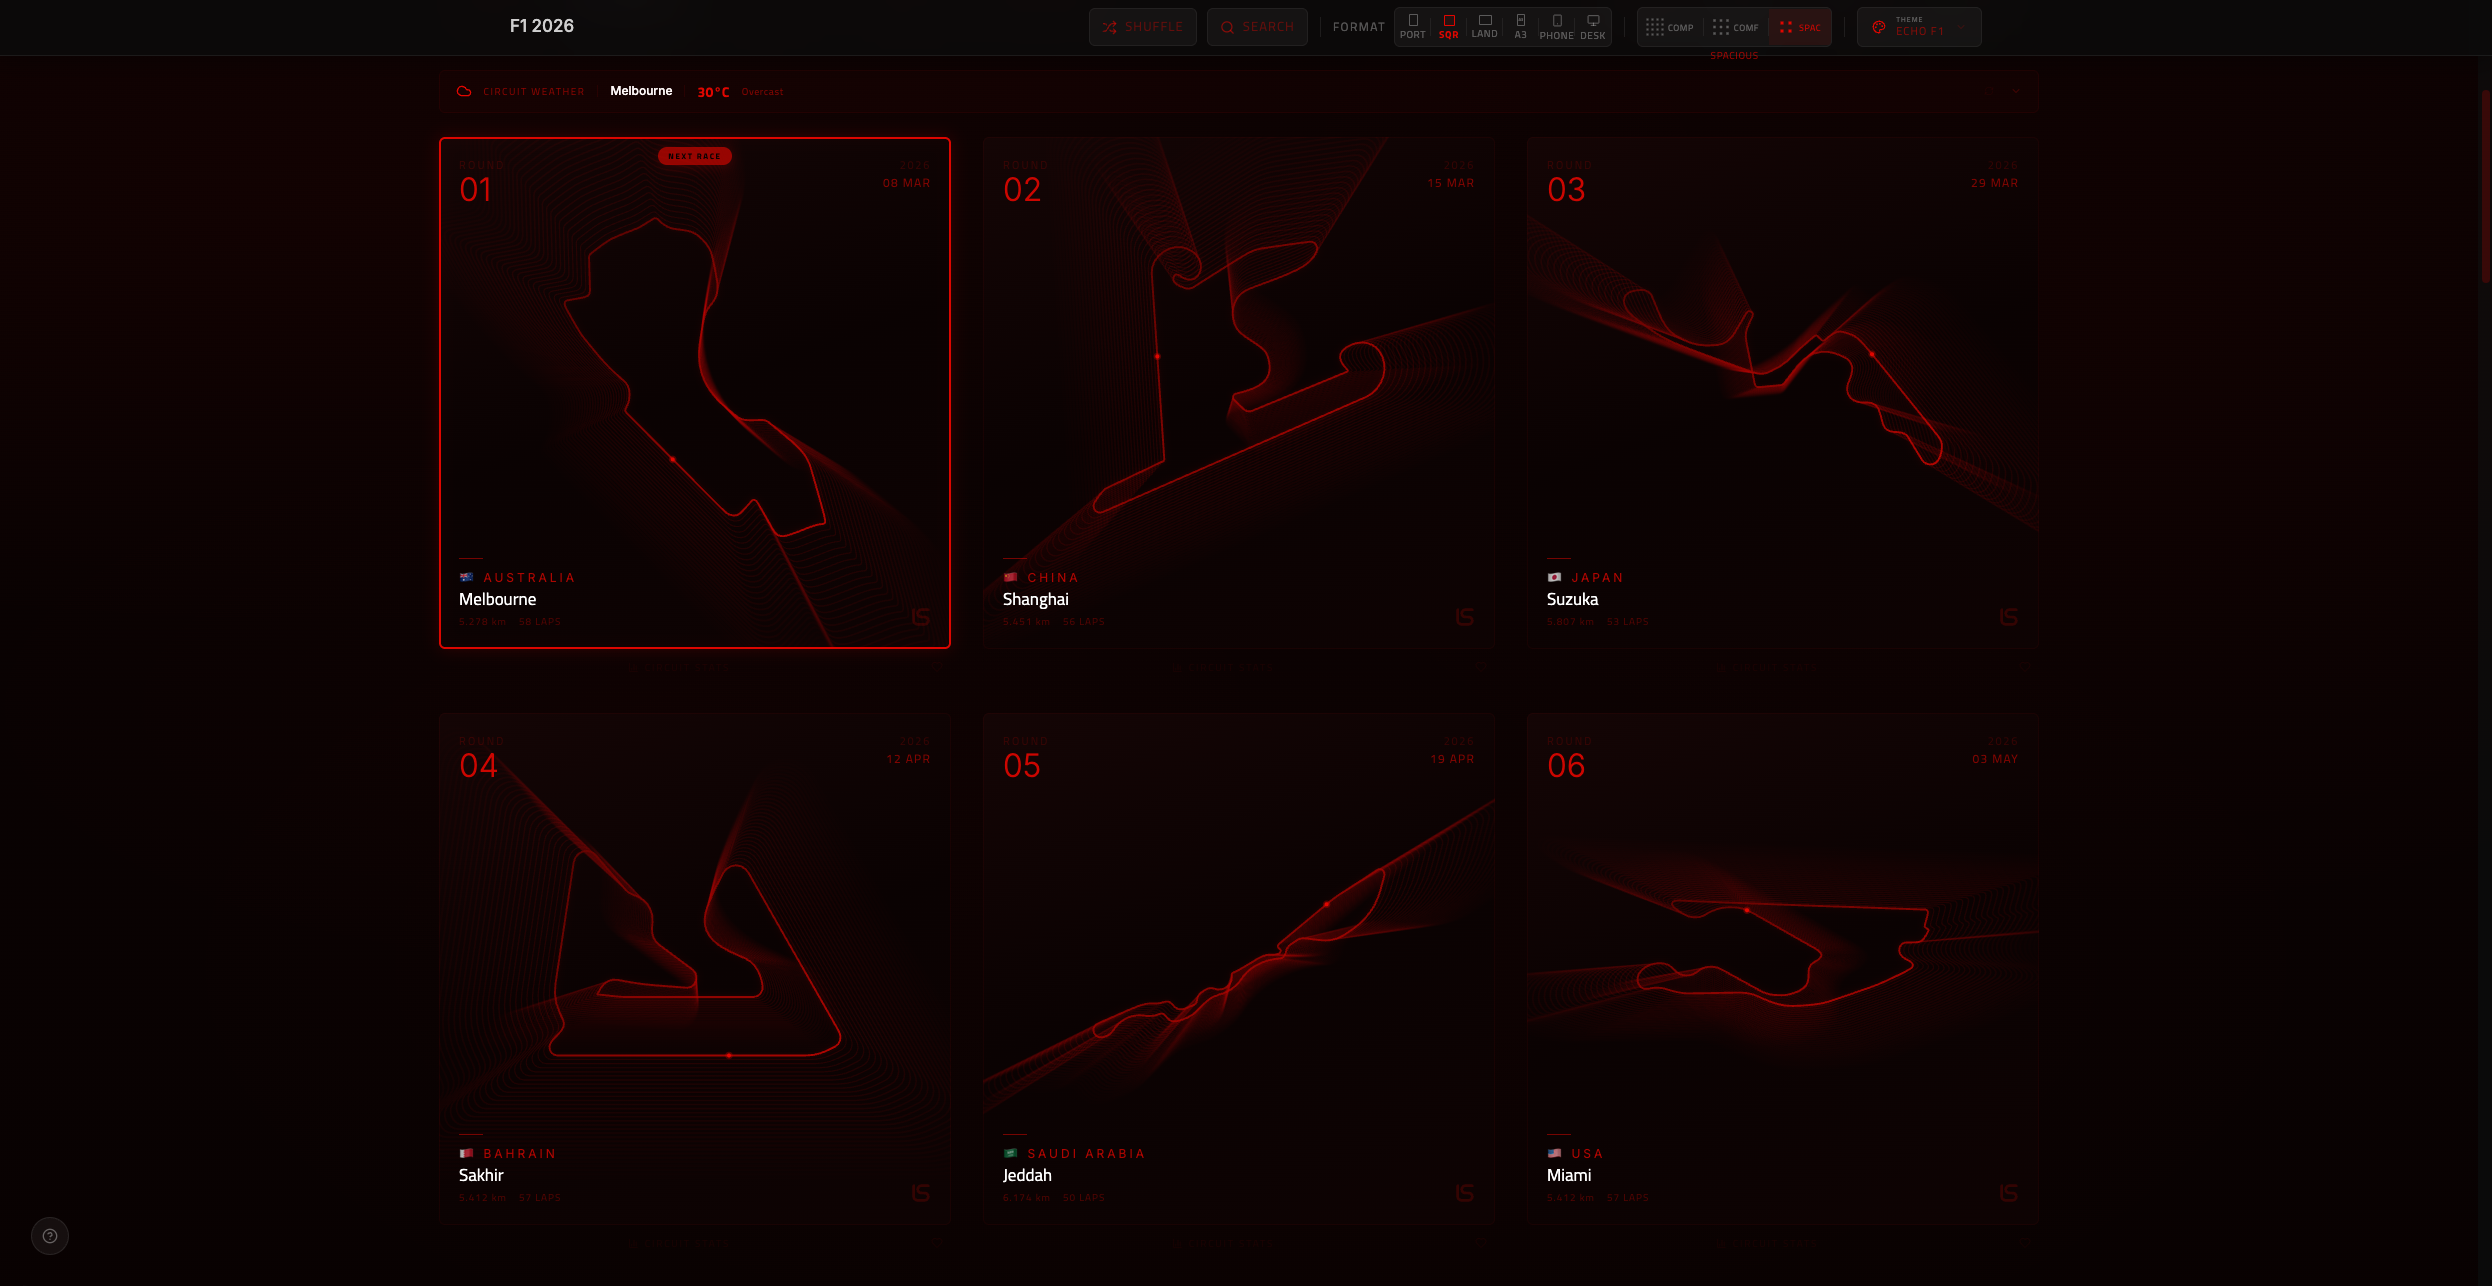Screen dimensions: 2492x1286
Task: Click the page vertical scrollbar
Action: [x=2485, y=186]
